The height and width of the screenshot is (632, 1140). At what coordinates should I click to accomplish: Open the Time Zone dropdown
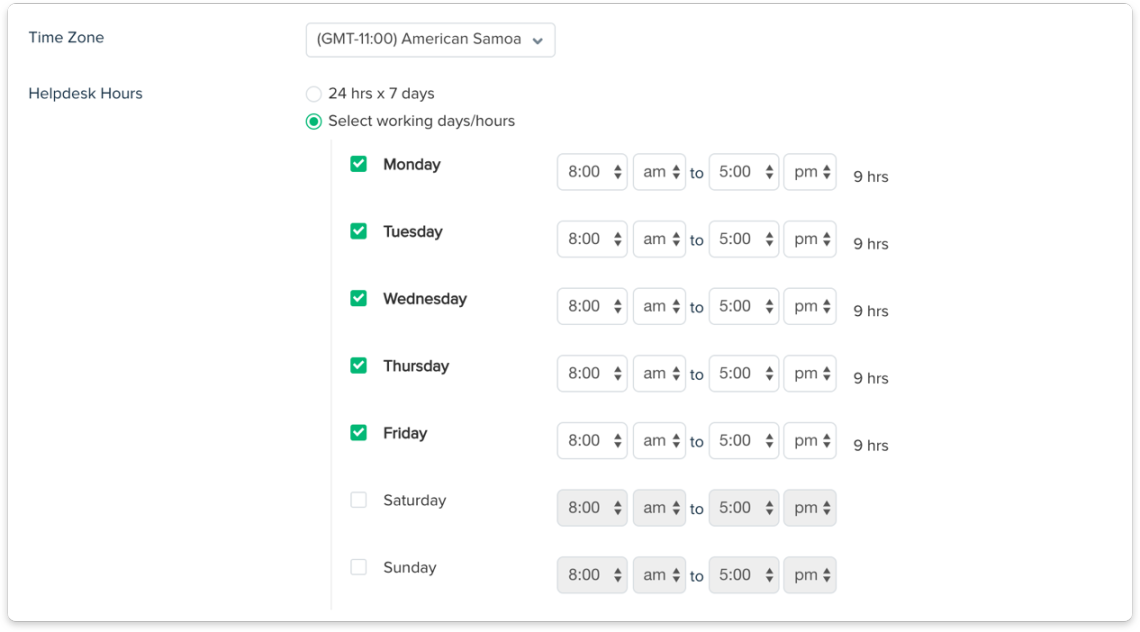click(430, 40)
